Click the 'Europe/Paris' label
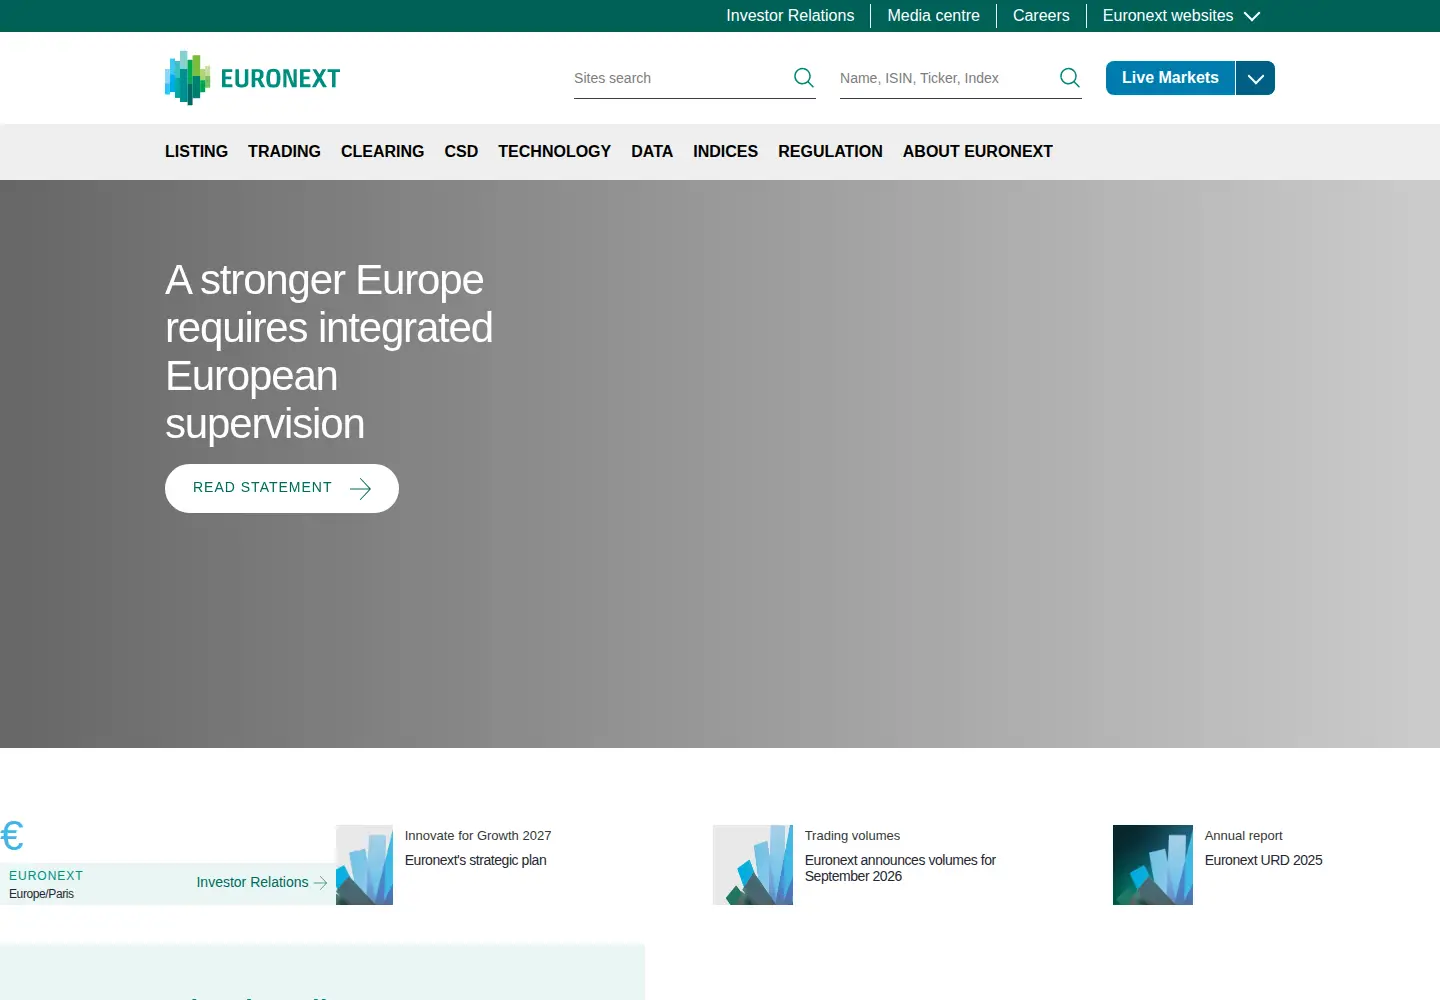 pos(42,894)
